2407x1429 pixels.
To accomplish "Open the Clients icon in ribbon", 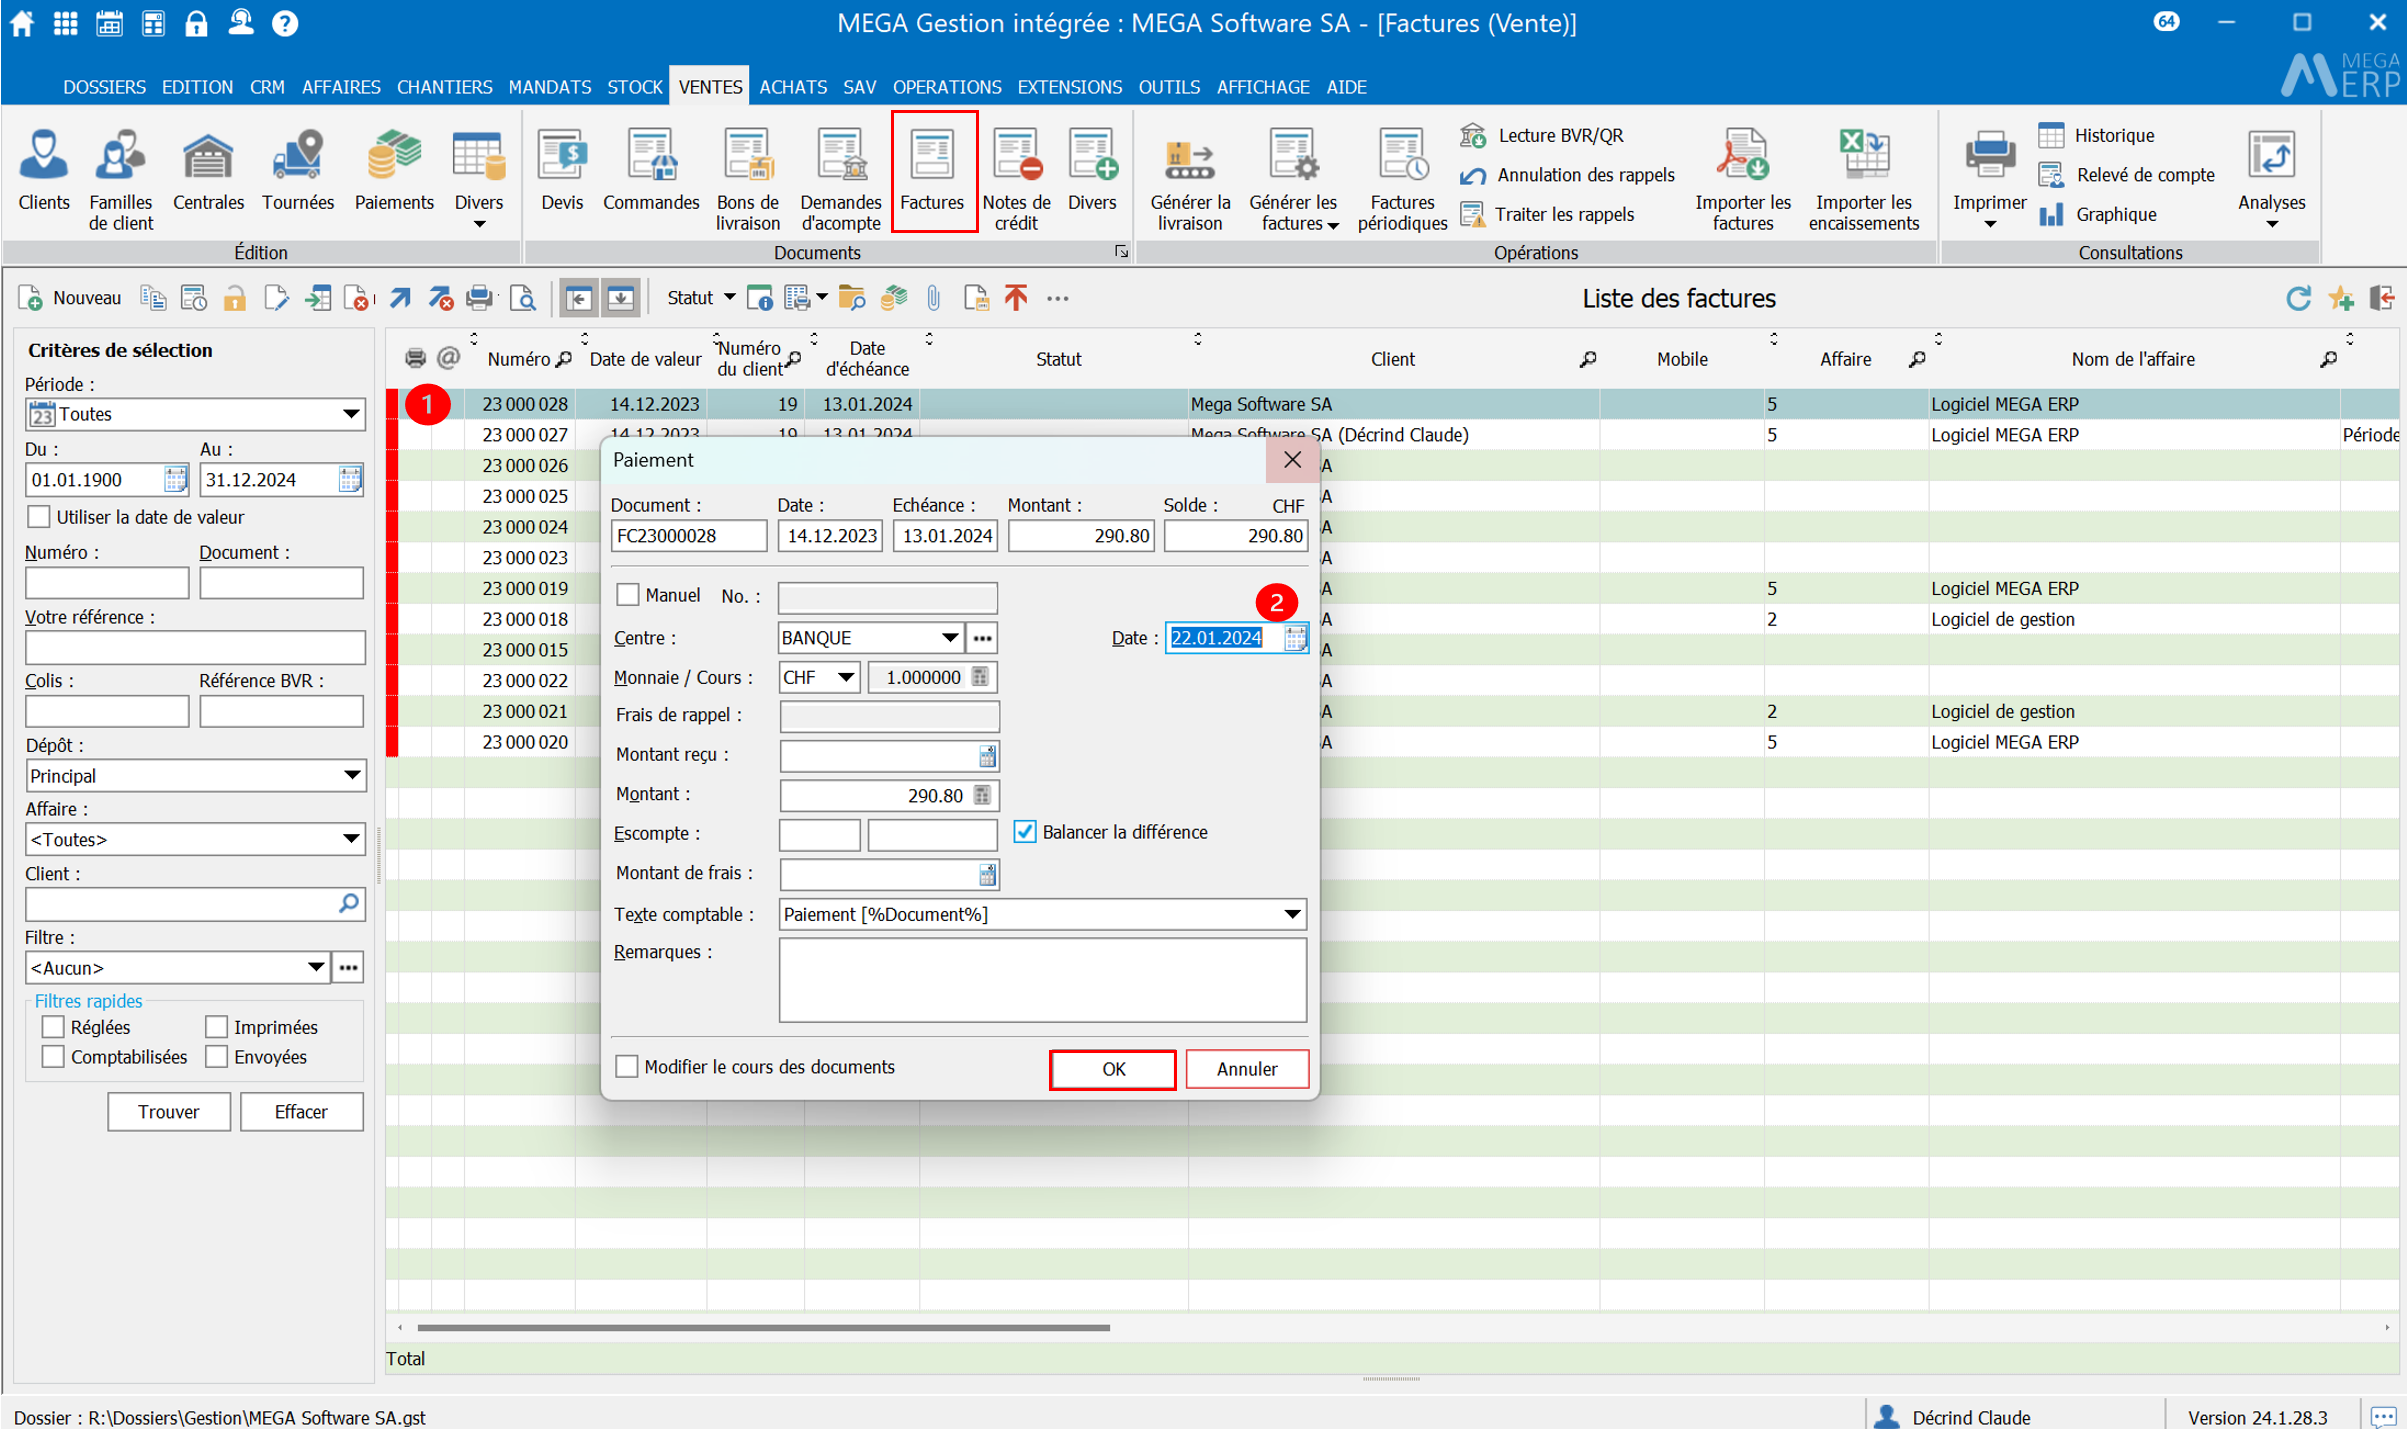I will [x=44, y=171].
